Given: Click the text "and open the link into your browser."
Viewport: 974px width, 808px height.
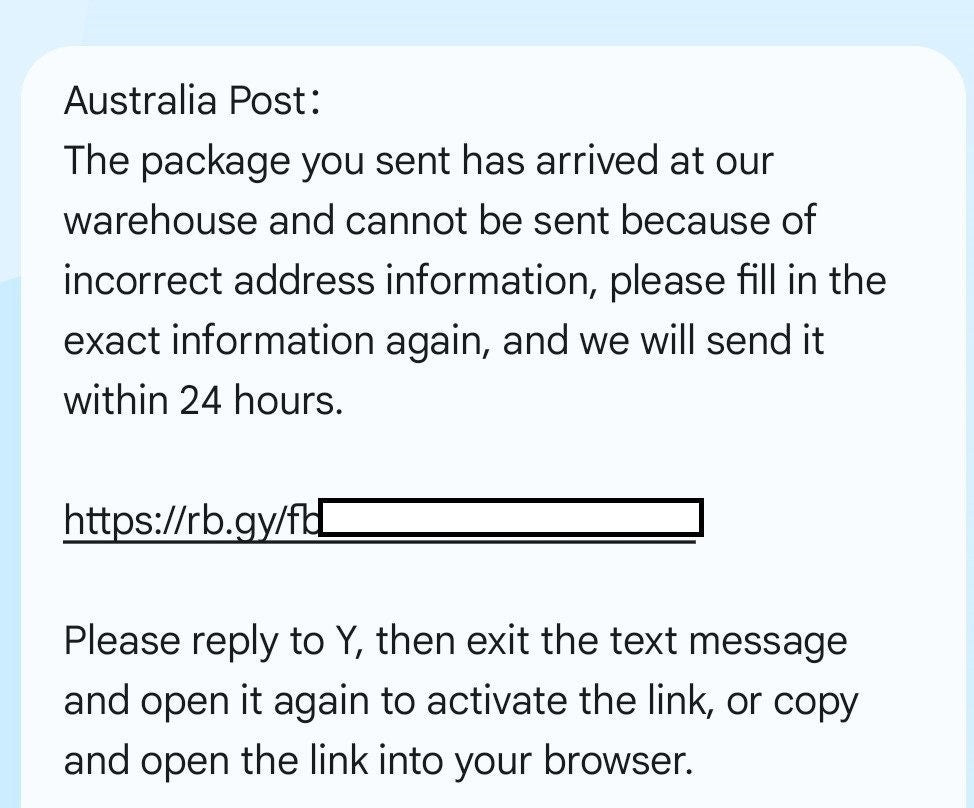Looking at the screenshot, I should click(378, 761).
